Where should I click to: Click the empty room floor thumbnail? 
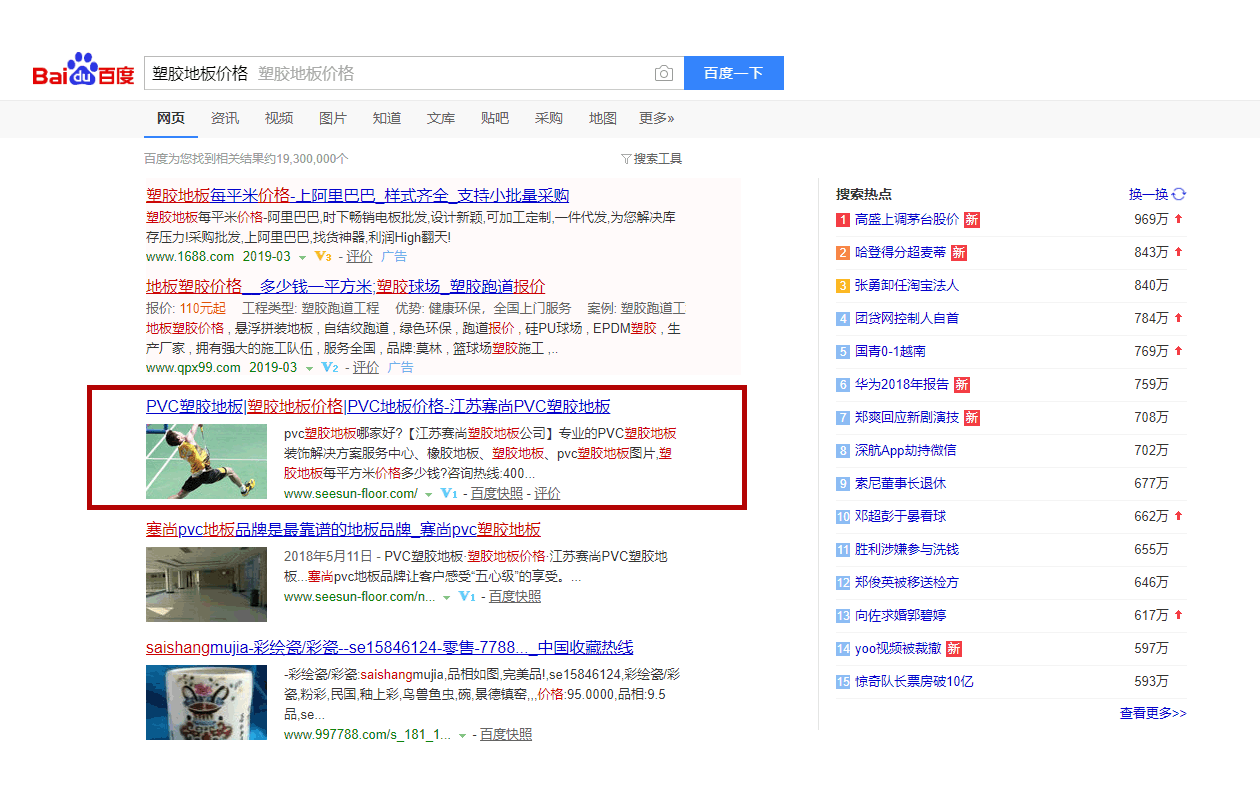(x=207, y=584)
